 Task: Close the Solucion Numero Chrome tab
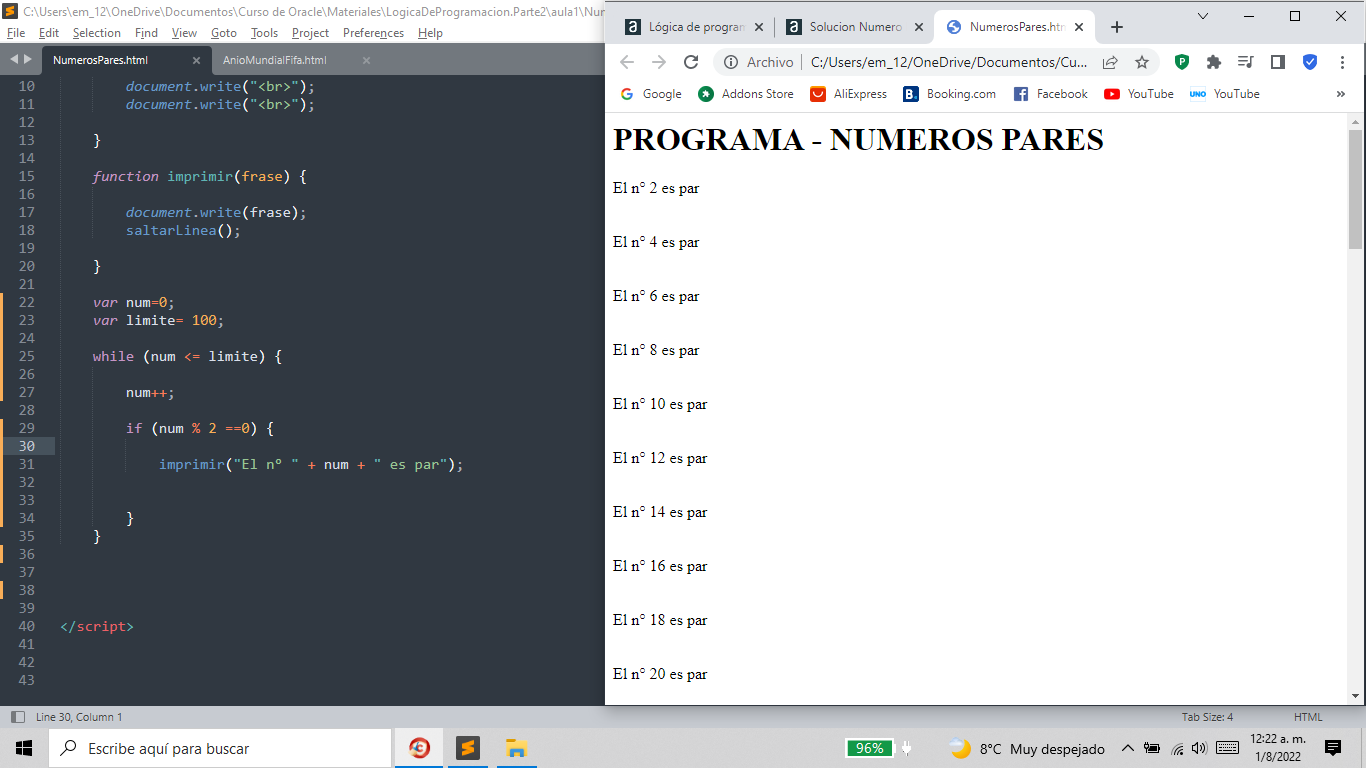(x=918, y=27)
